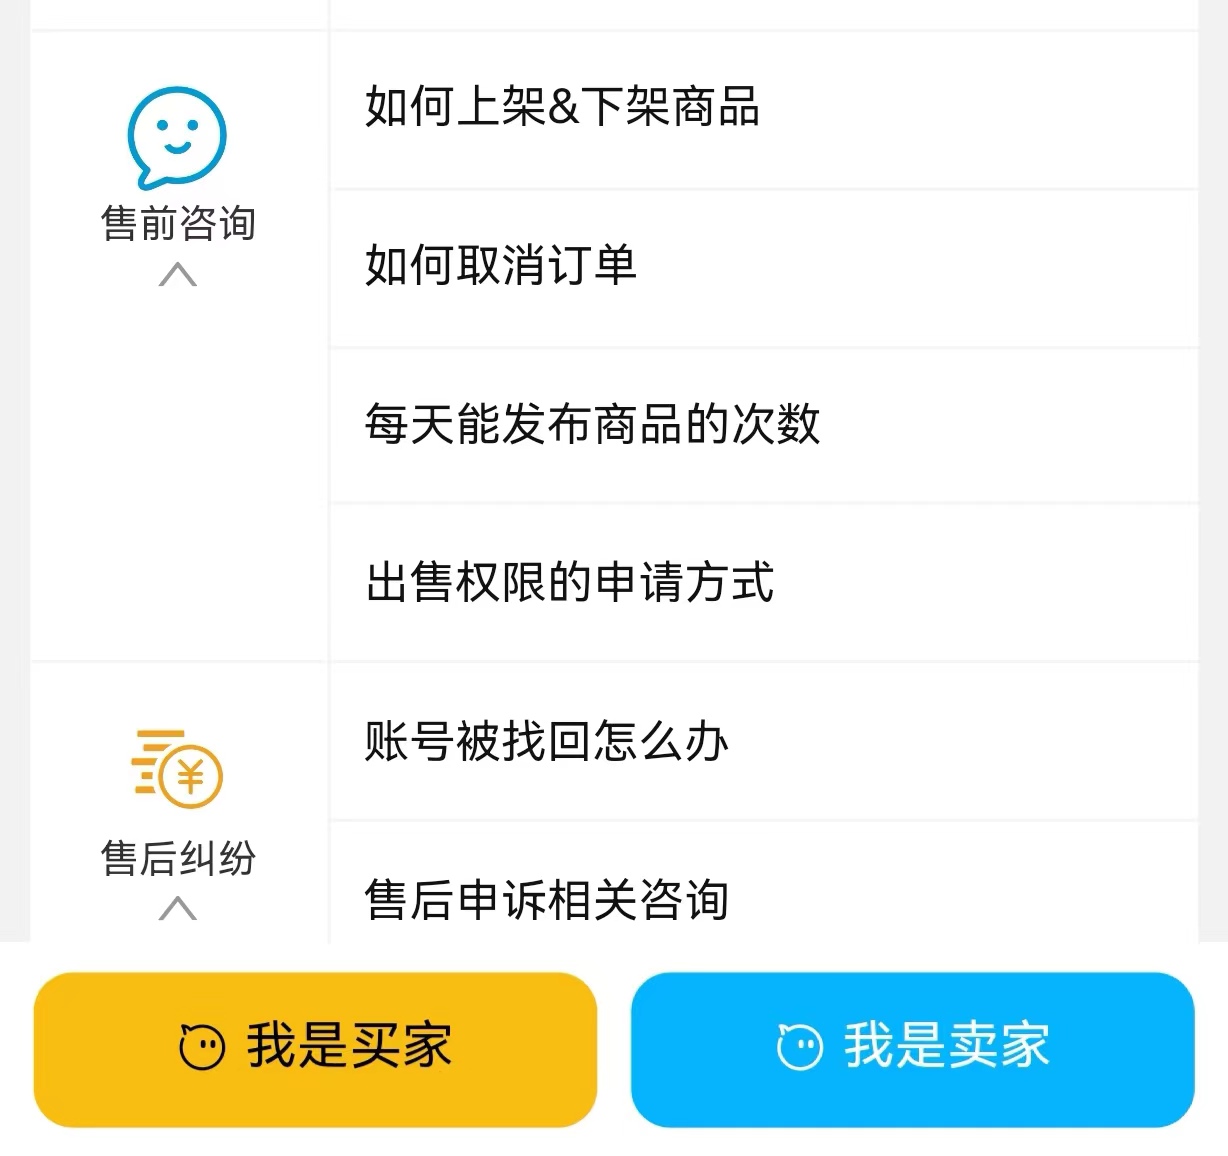Tap the 我是卖家 text
Viewport: 1228px width, 1156px height.
(946, 1047)
